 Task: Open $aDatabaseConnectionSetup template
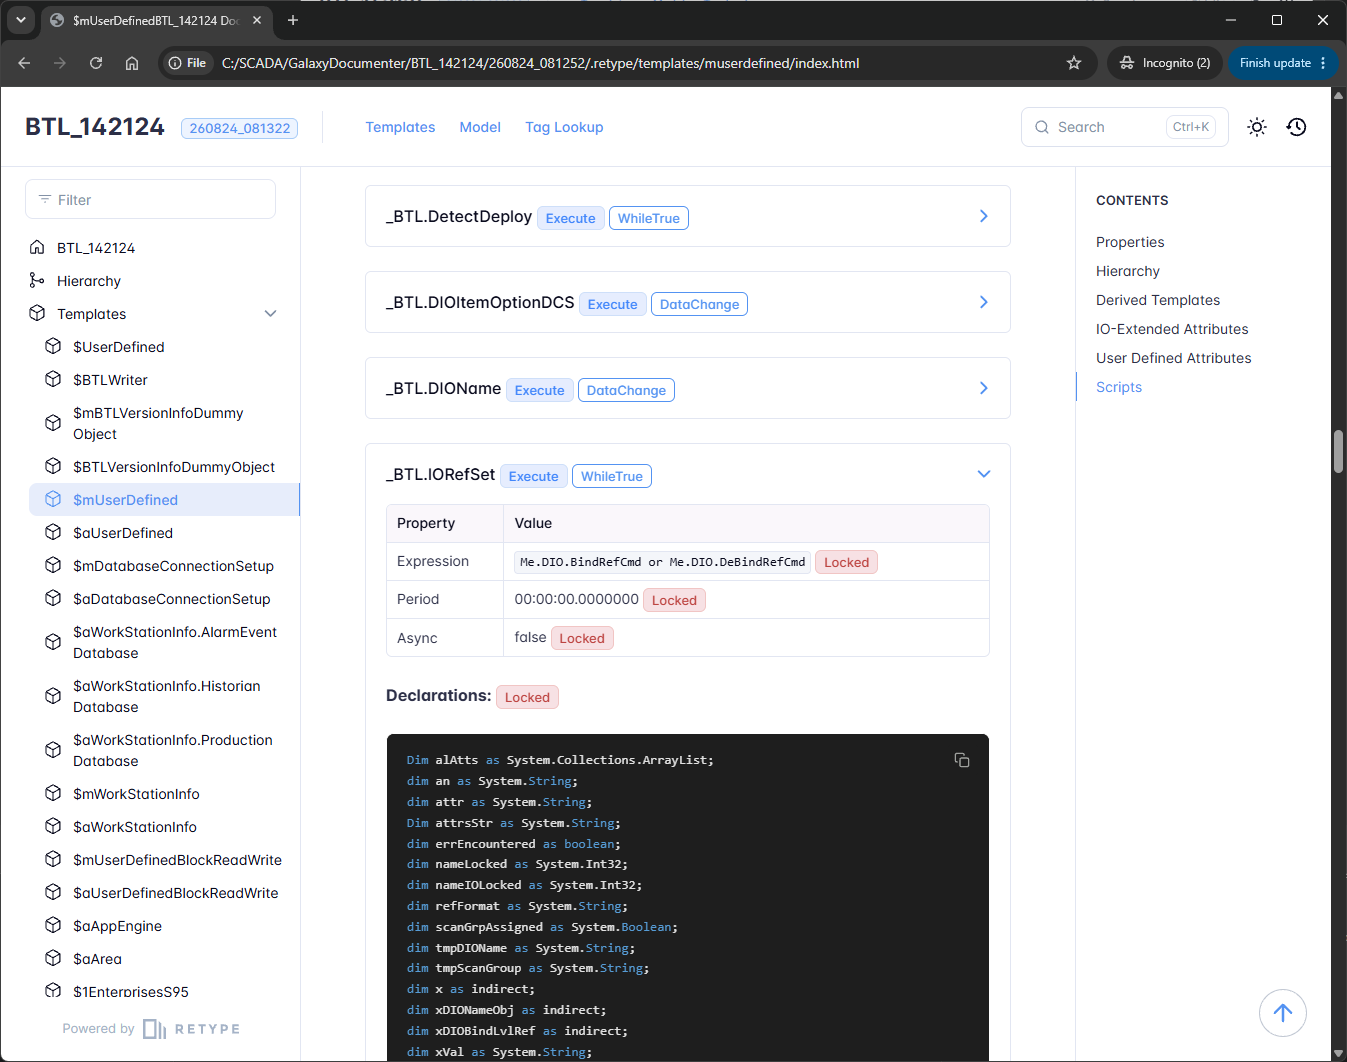click(171, 598)
